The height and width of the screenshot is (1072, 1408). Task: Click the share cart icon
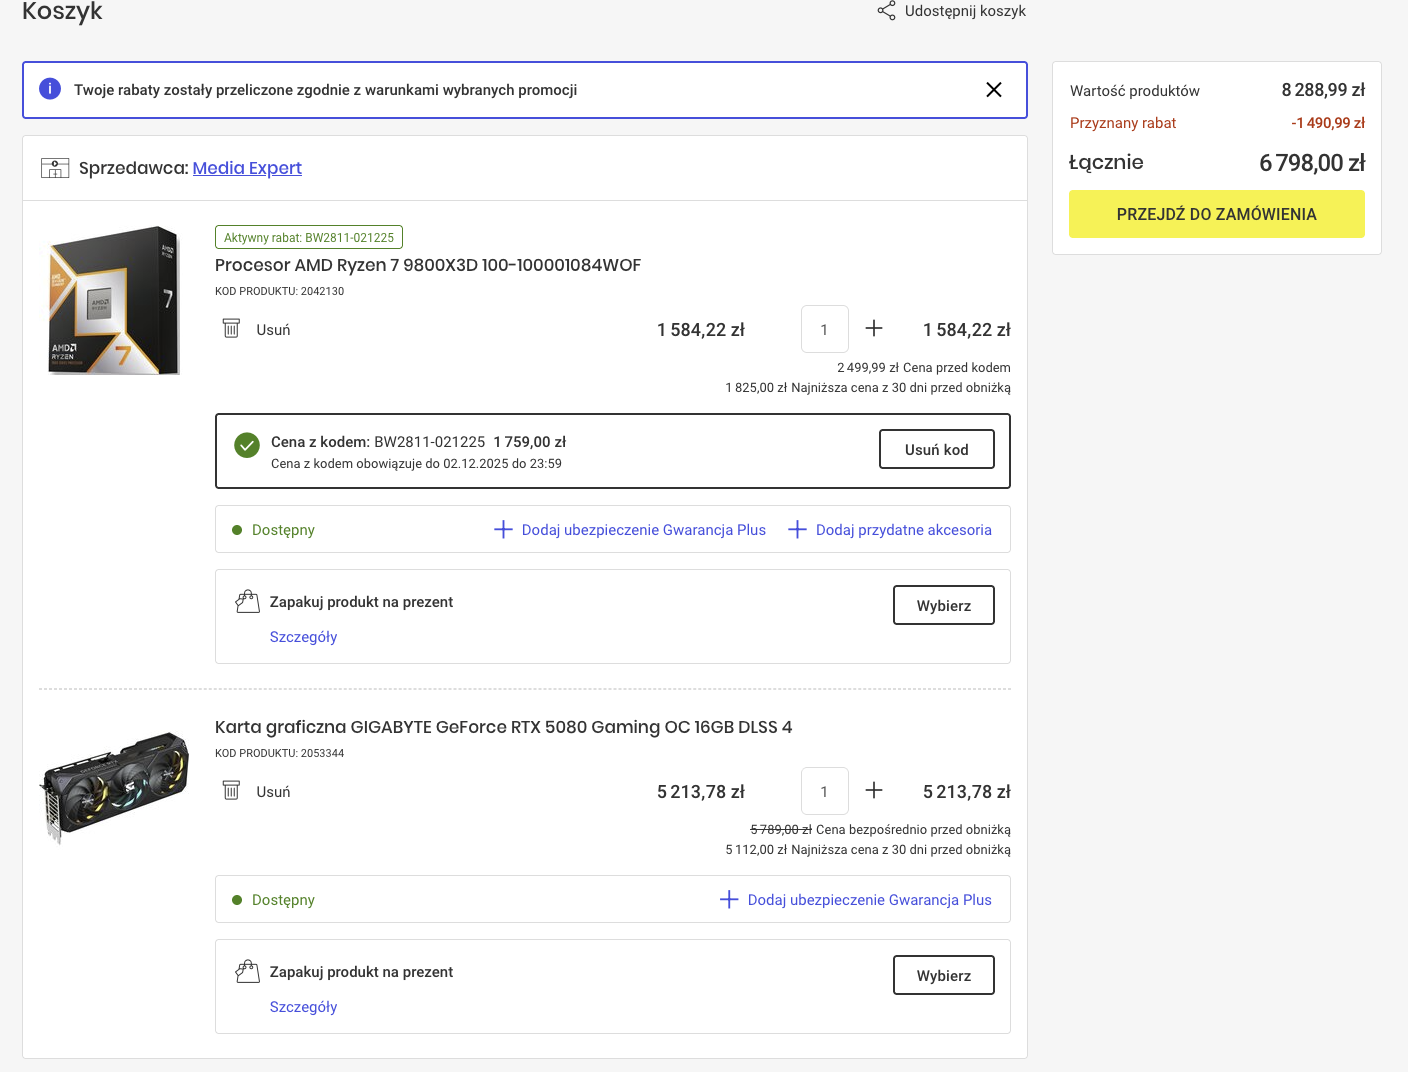click(x=886, y=11)
